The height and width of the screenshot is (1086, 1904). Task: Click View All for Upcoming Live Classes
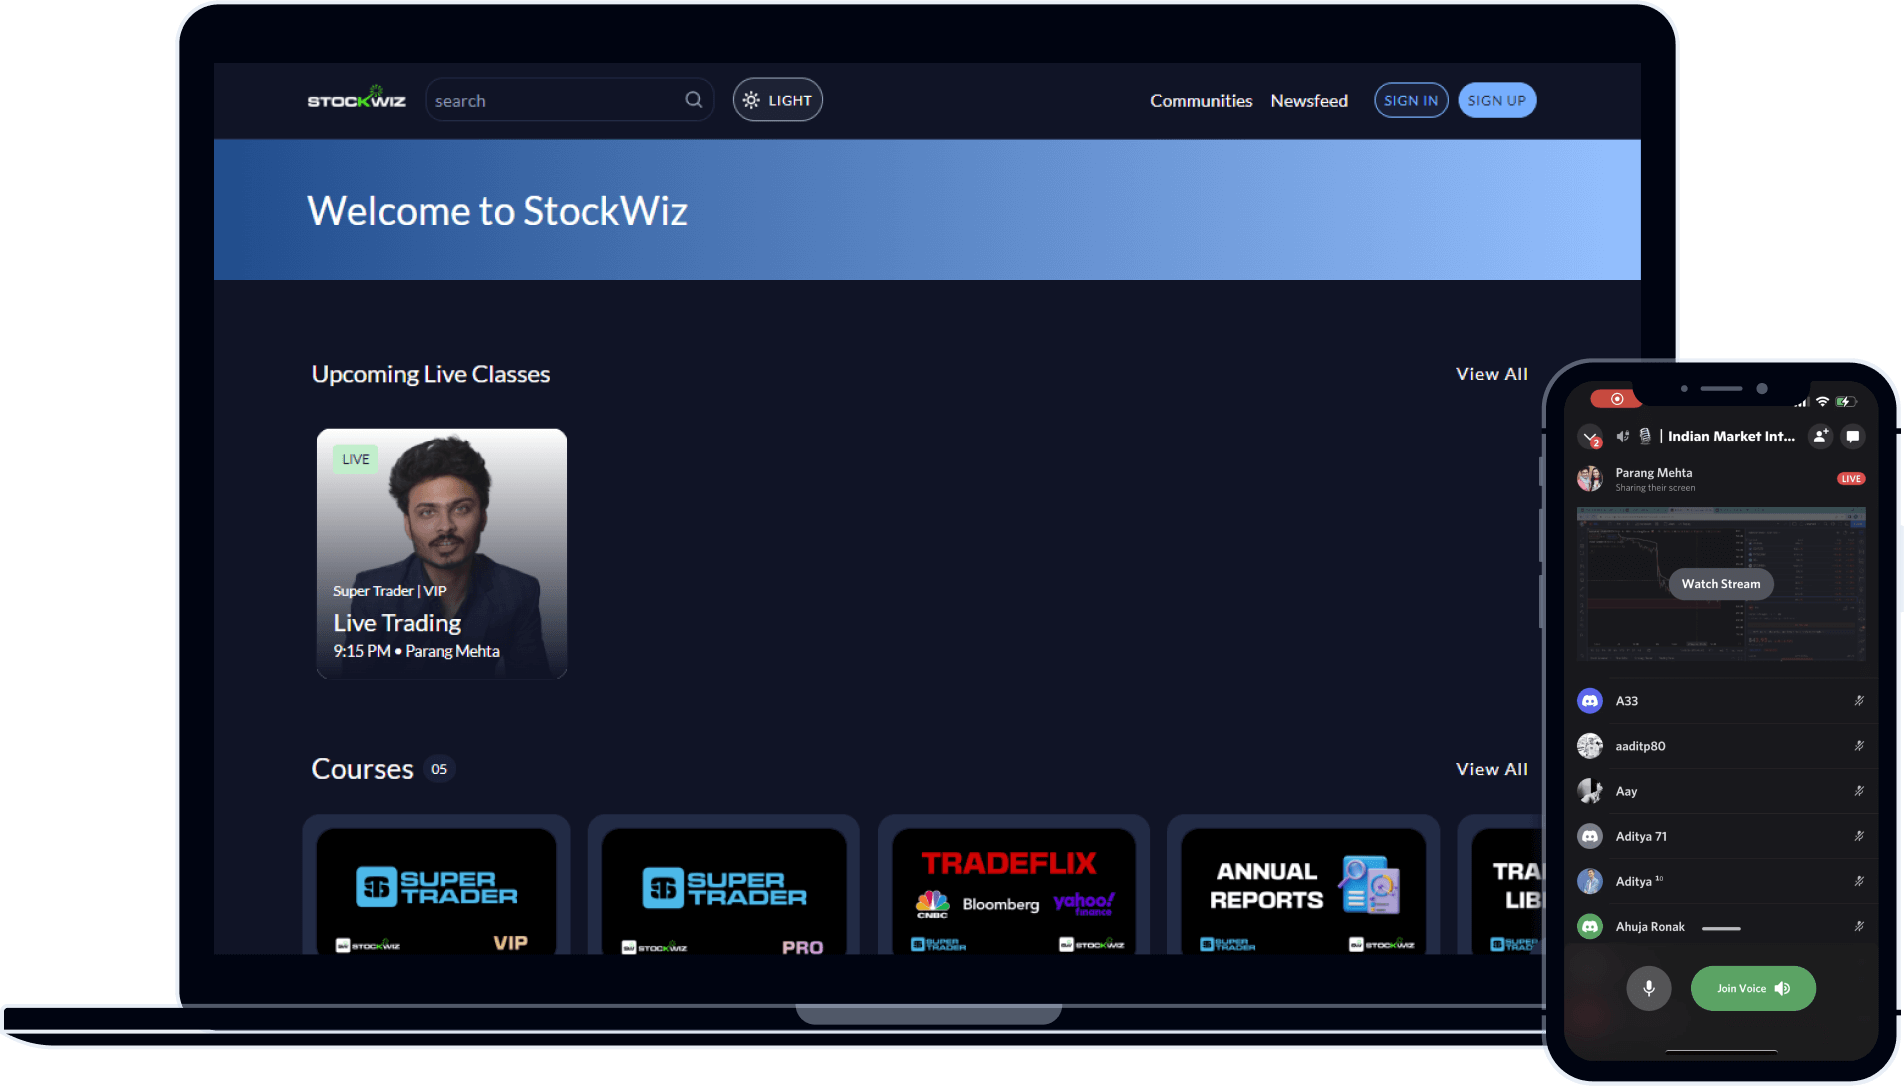coord(1491,373)
